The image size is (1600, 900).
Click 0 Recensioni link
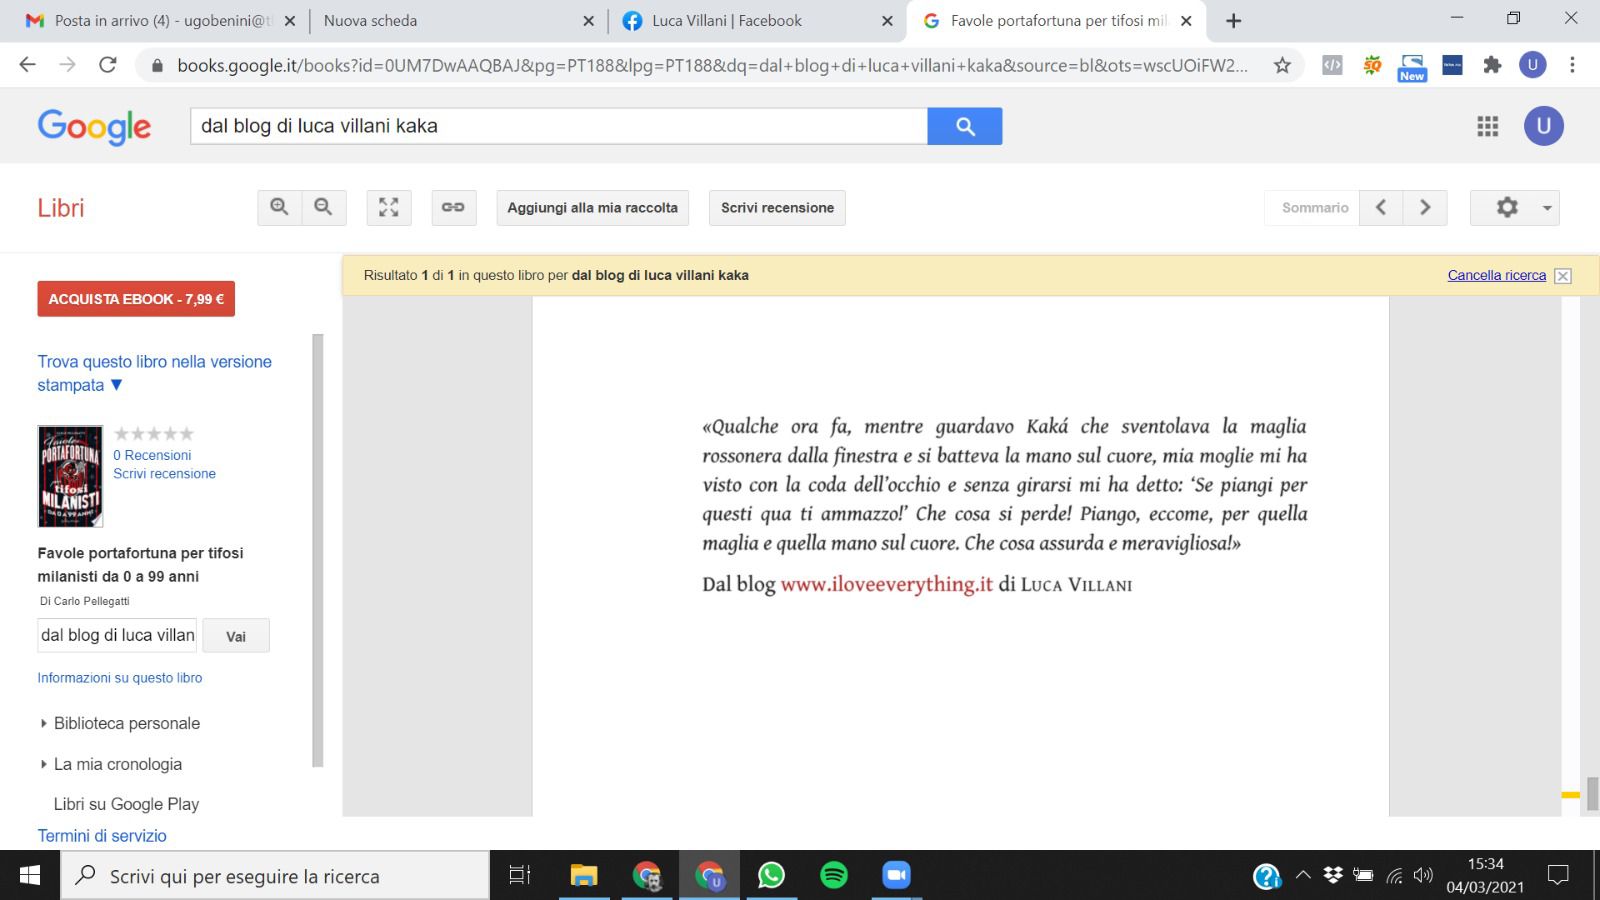152,455
